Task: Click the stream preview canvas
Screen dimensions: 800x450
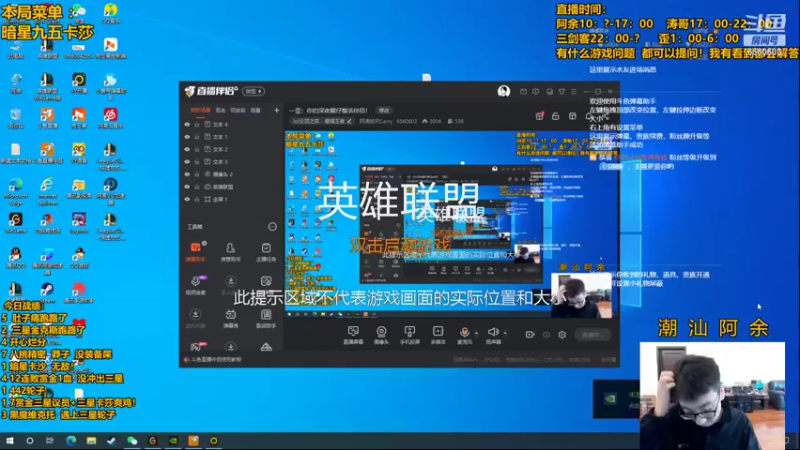Action: 451,224
